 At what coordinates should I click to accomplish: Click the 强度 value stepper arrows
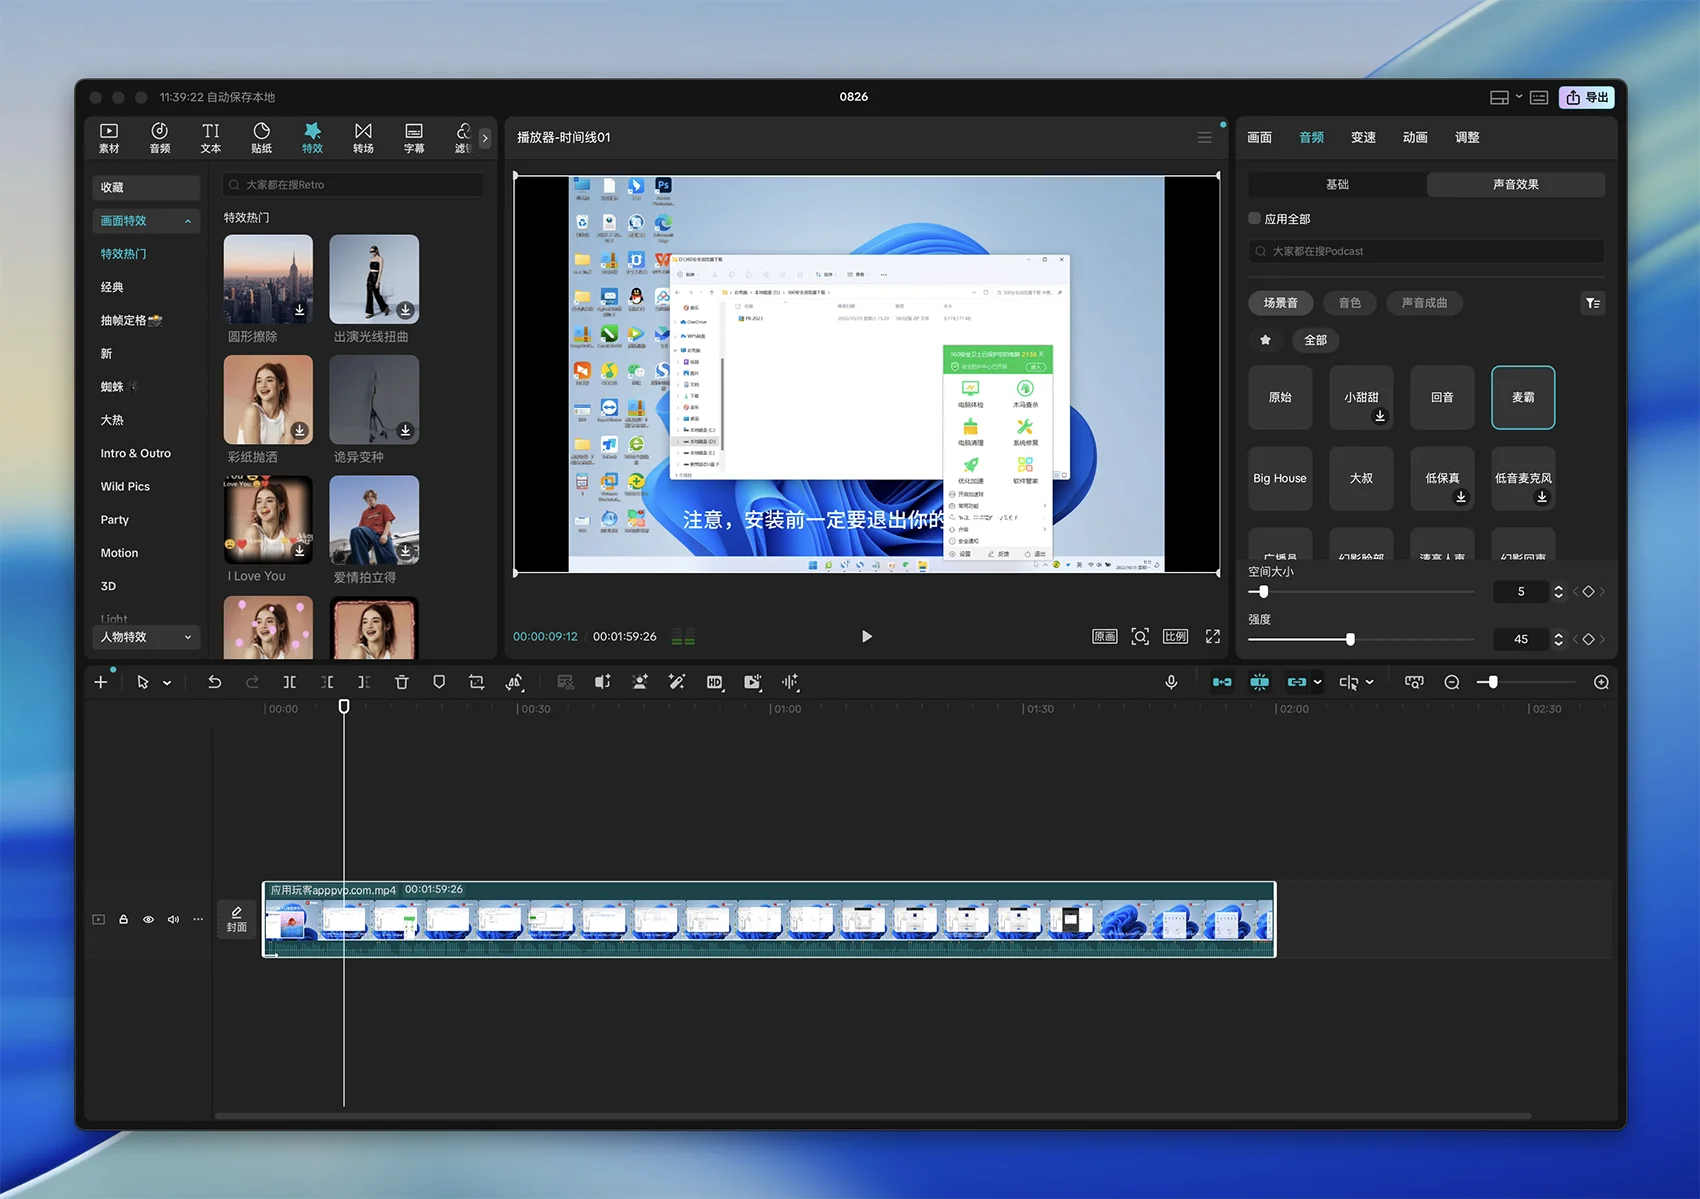click(x=1558, y=639)
